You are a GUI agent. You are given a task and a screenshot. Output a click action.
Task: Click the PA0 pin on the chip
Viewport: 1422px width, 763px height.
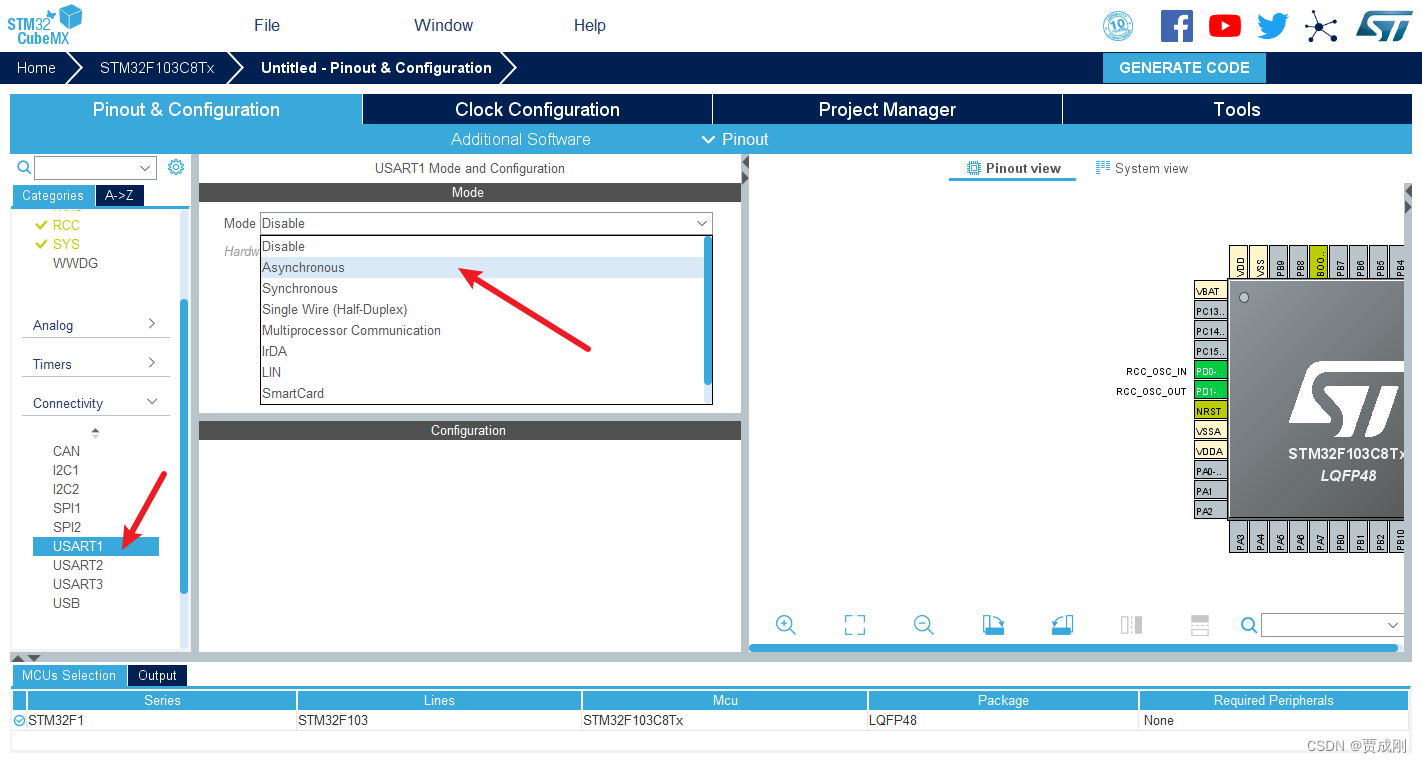click(x=1211, y=471)
